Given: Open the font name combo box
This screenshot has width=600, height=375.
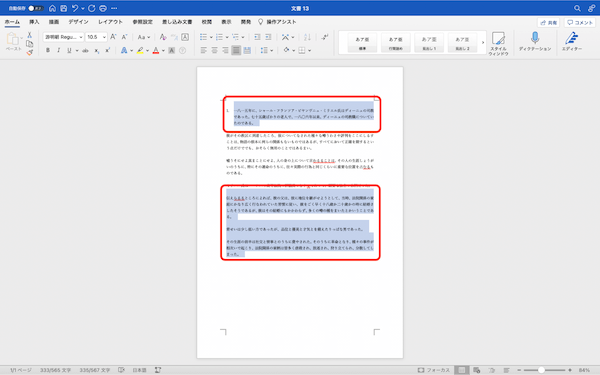Looking at the screenshot, I should click(64, 37).
